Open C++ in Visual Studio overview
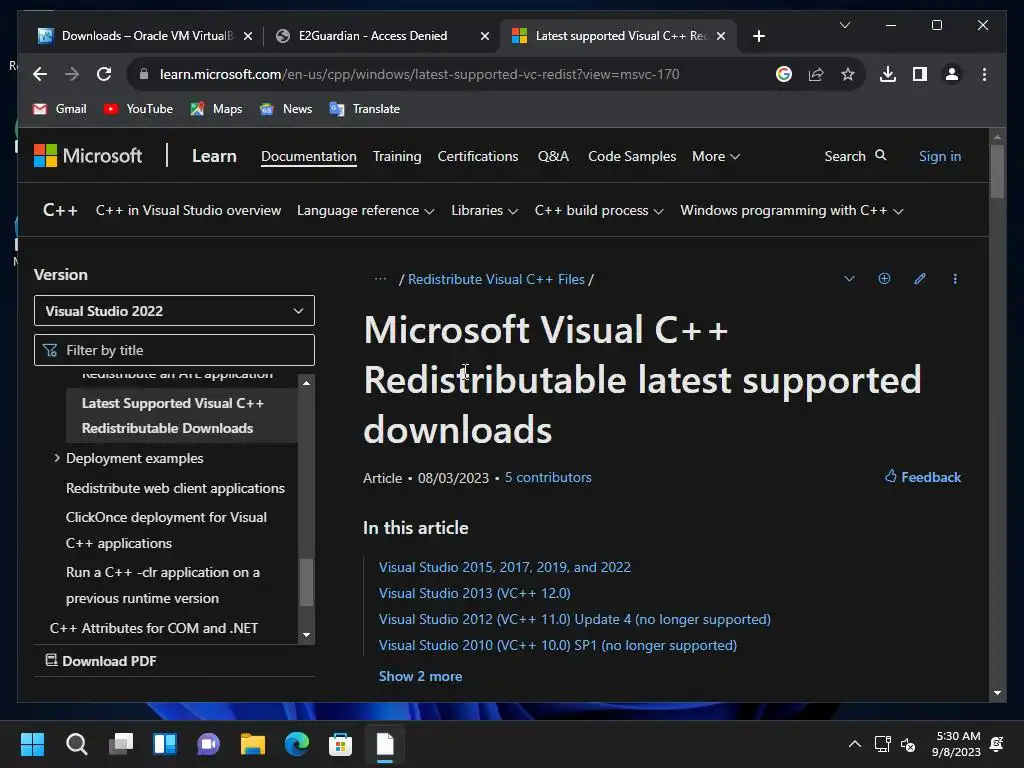The image size is (1024, 768). [188, 210]
